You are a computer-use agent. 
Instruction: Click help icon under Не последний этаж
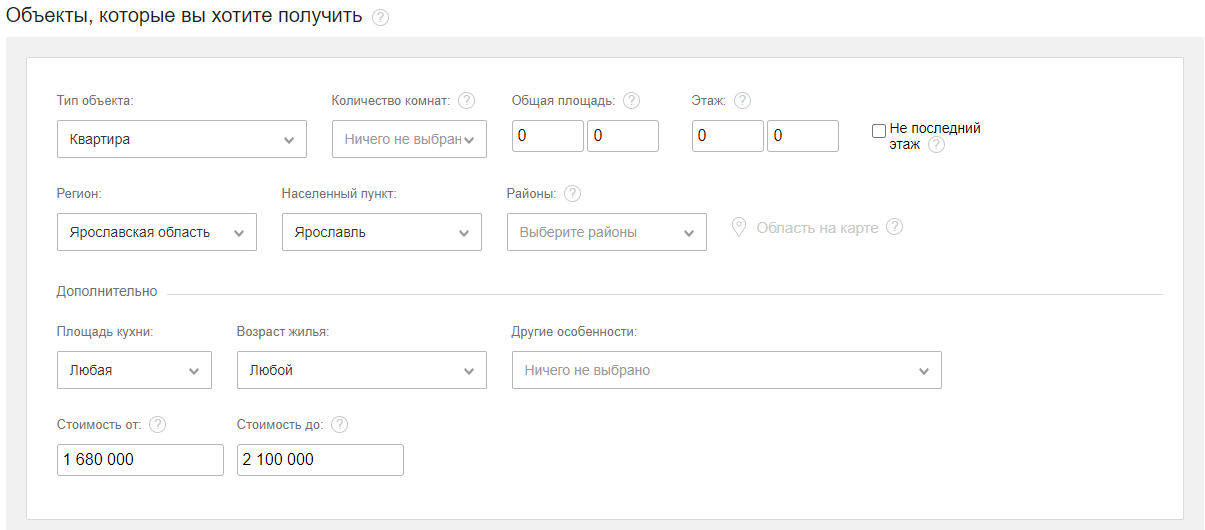click(x=936, y=145)
